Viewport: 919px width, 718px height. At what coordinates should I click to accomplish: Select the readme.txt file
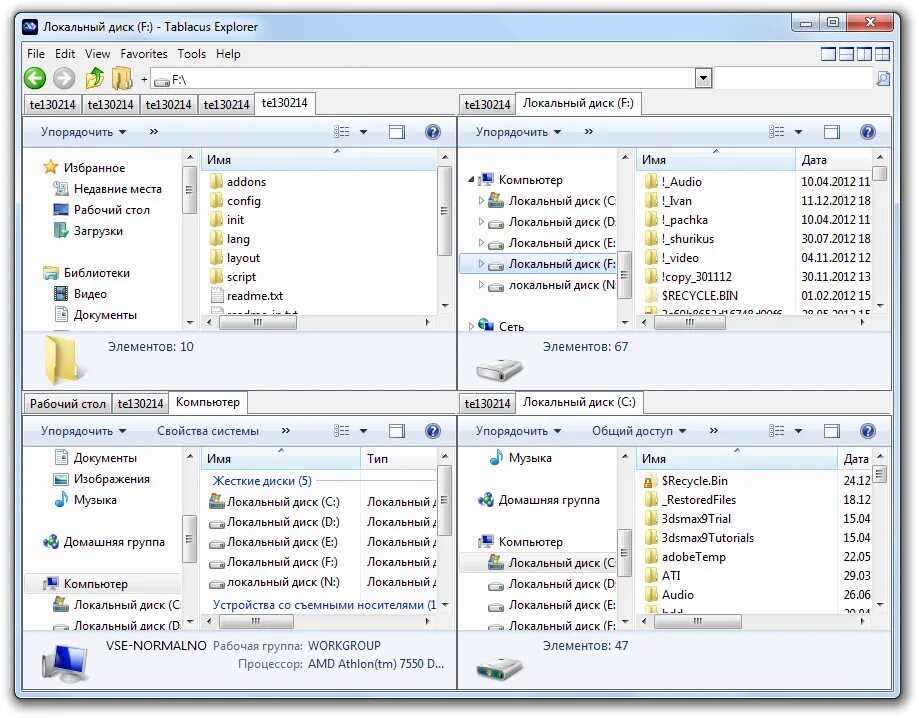(254, 295)
